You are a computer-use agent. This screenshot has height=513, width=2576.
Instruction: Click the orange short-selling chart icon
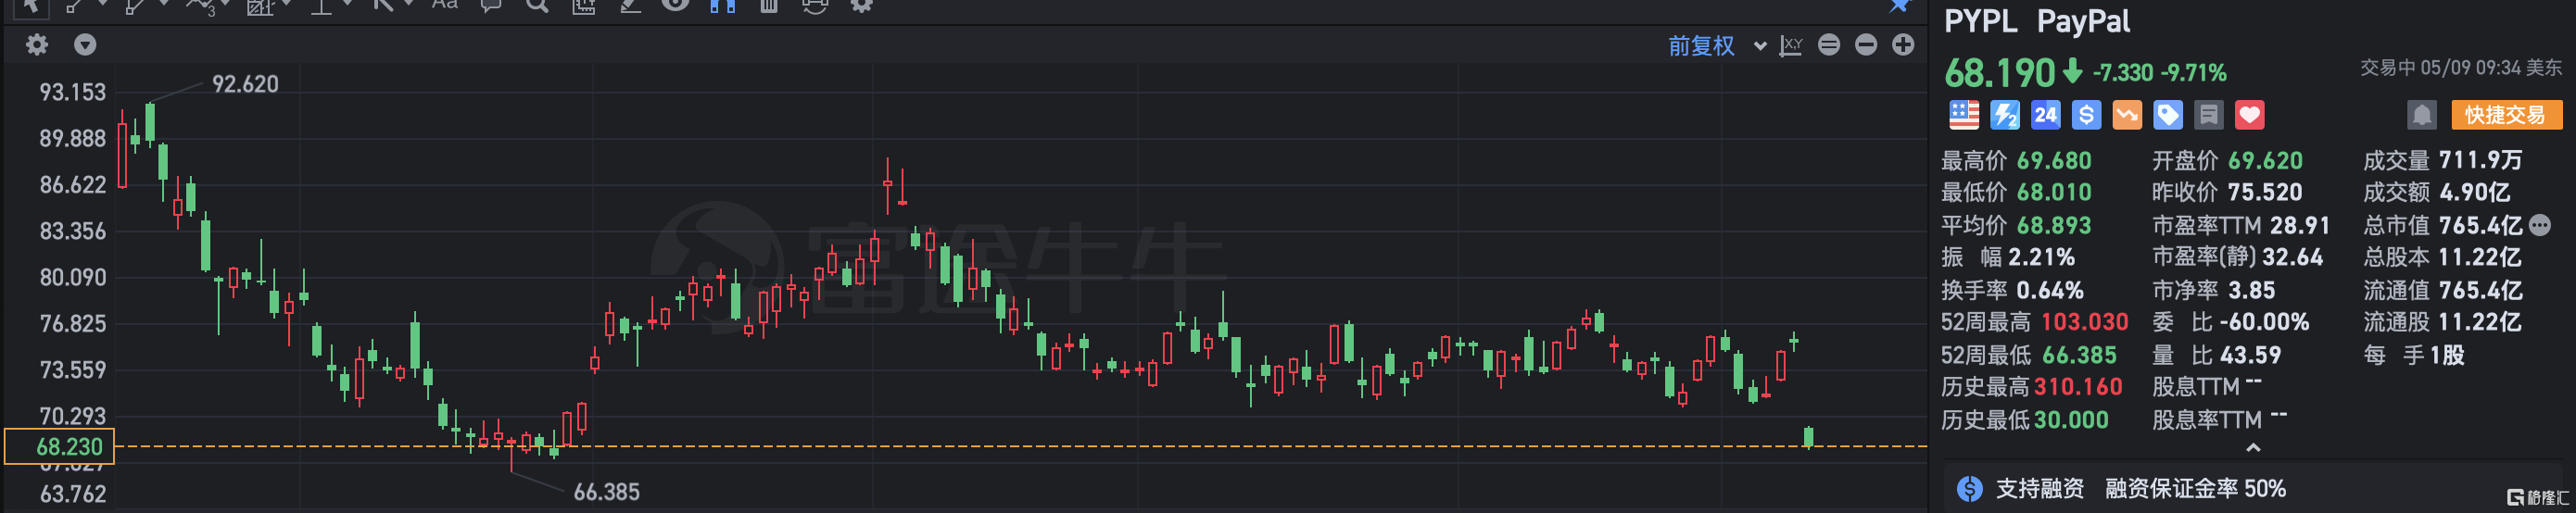(x=2127, y=115)
